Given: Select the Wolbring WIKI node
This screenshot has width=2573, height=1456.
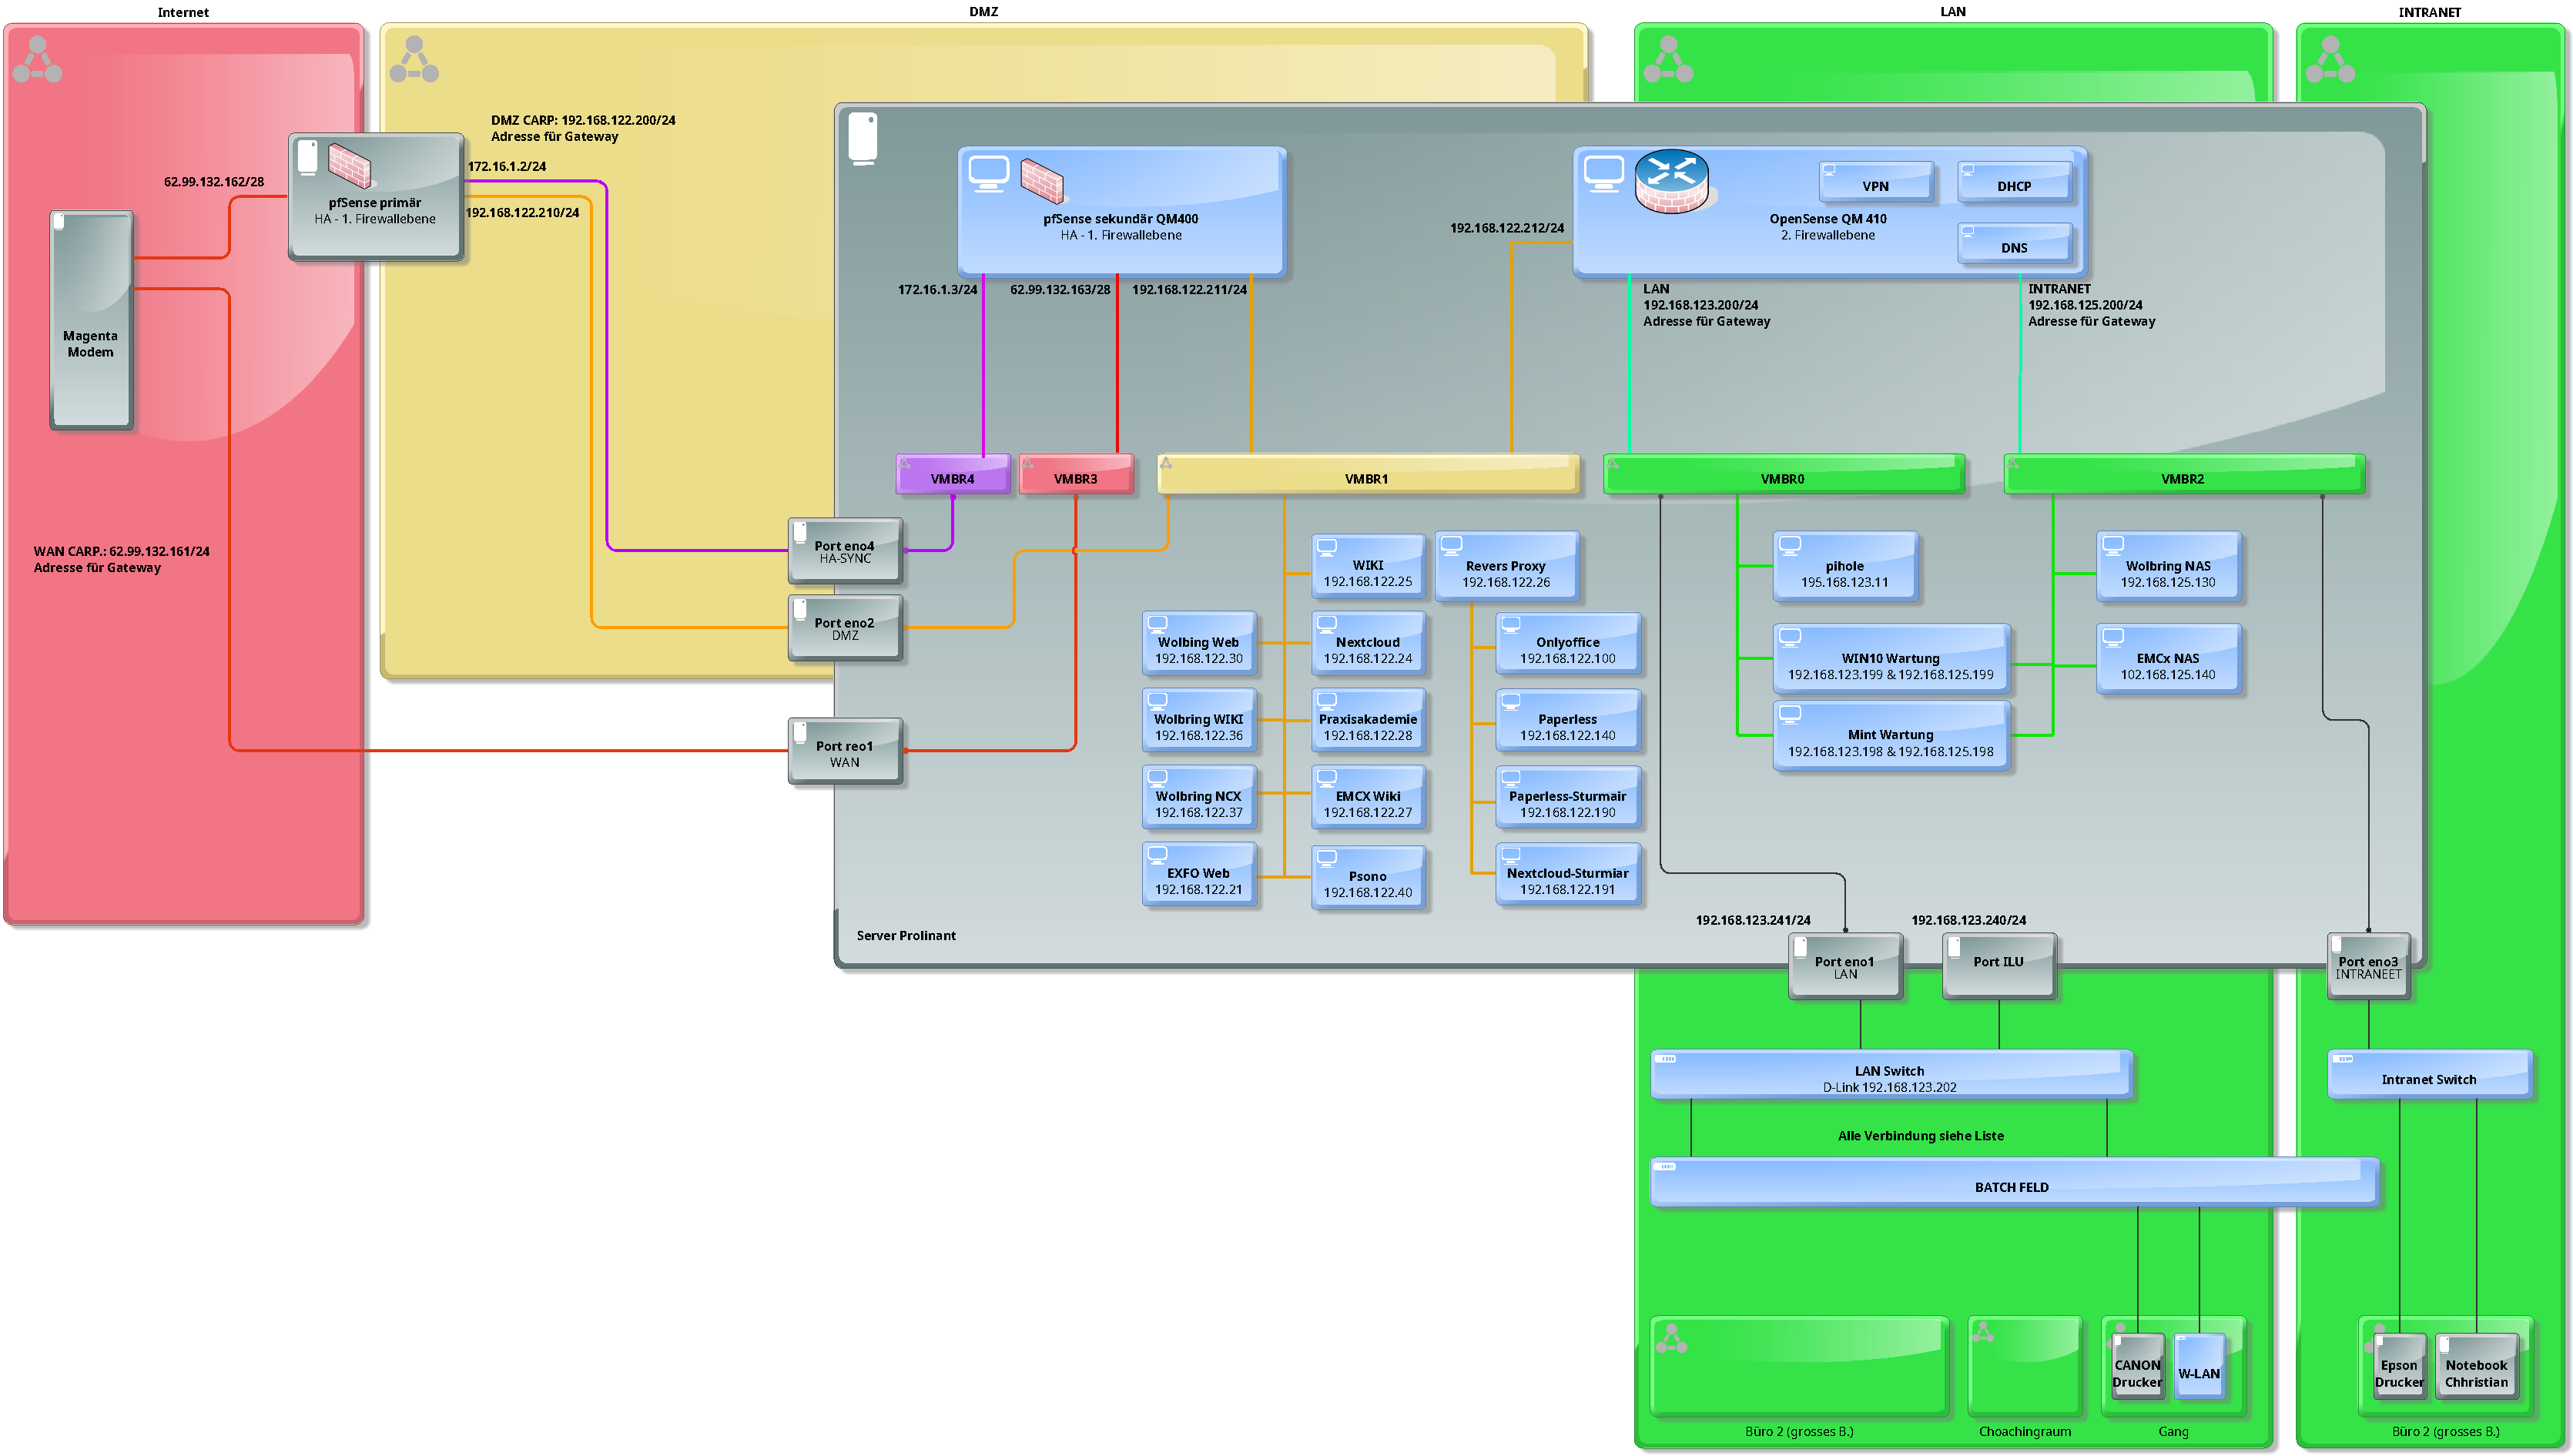Looking at the screenshot, I should [x=1199, y=721].
